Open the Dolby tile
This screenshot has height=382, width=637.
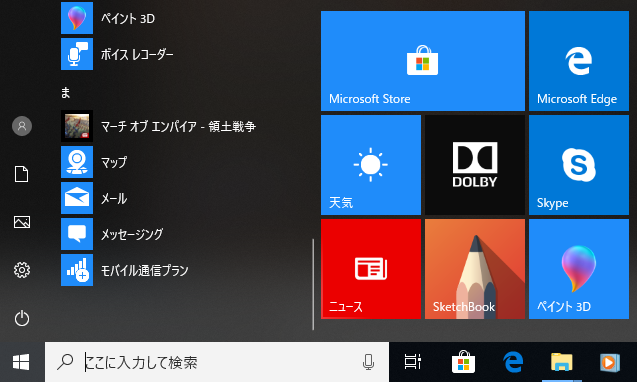[475, 165]
